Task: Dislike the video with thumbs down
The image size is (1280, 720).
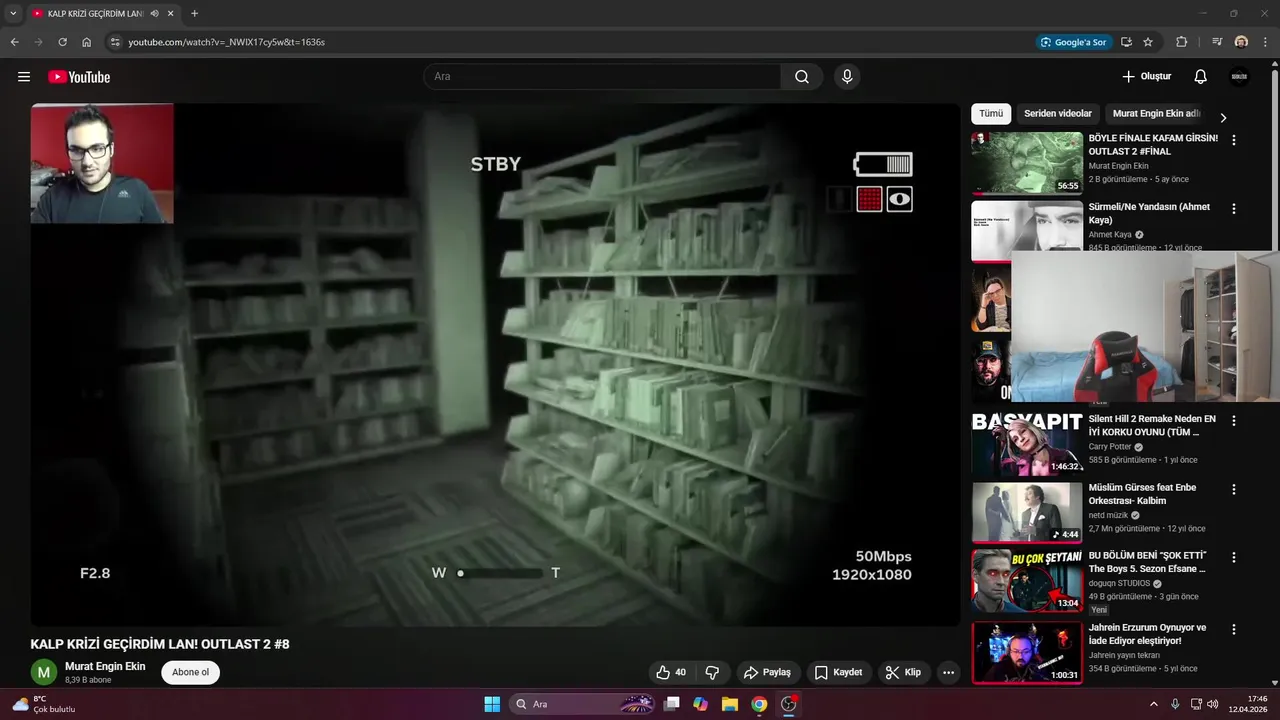Action: pyautogui.click(x=713, y=673)
